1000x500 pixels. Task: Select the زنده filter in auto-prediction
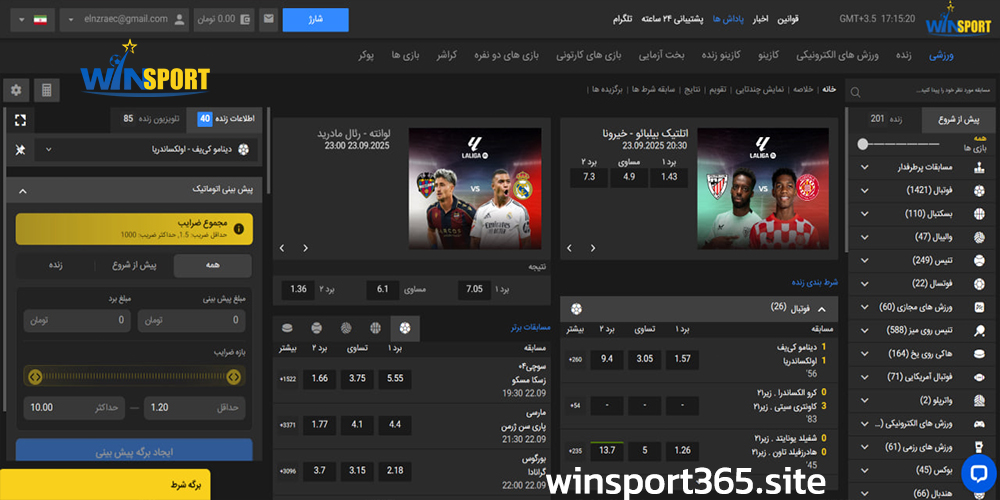(56, 265)
